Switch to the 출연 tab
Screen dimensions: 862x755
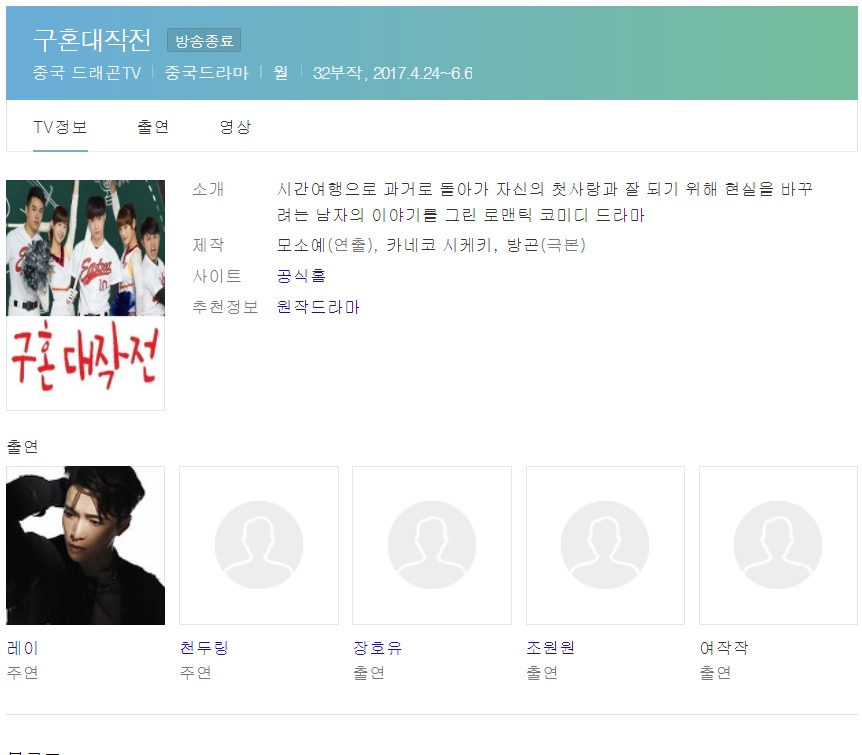click(x=153, y=127)
